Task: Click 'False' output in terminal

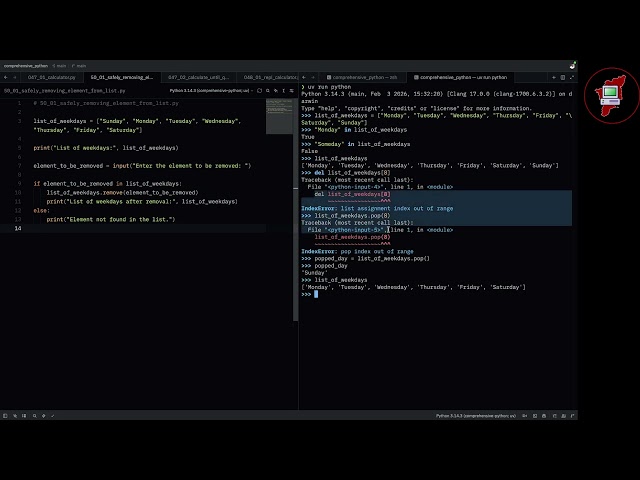Action: click(x=309, y=151)
